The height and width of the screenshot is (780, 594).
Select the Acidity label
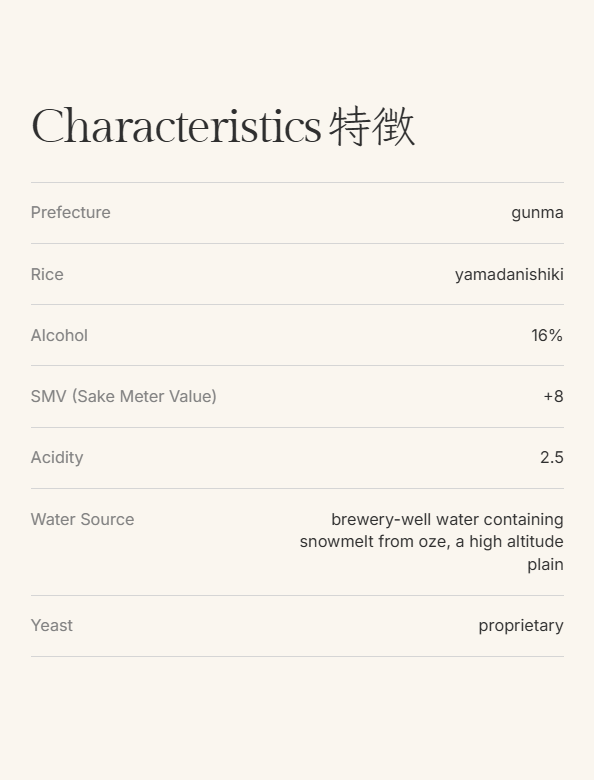(57, 458)
